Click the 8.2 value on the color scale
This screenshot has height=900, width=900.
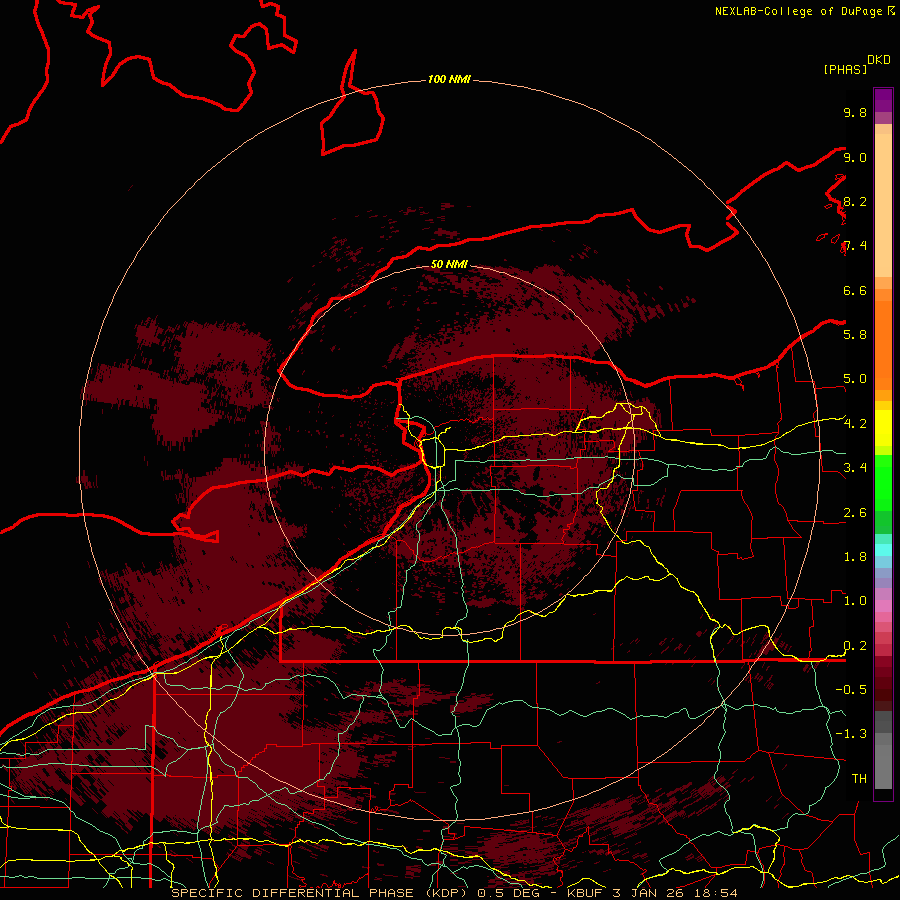(x=855, y=201)
